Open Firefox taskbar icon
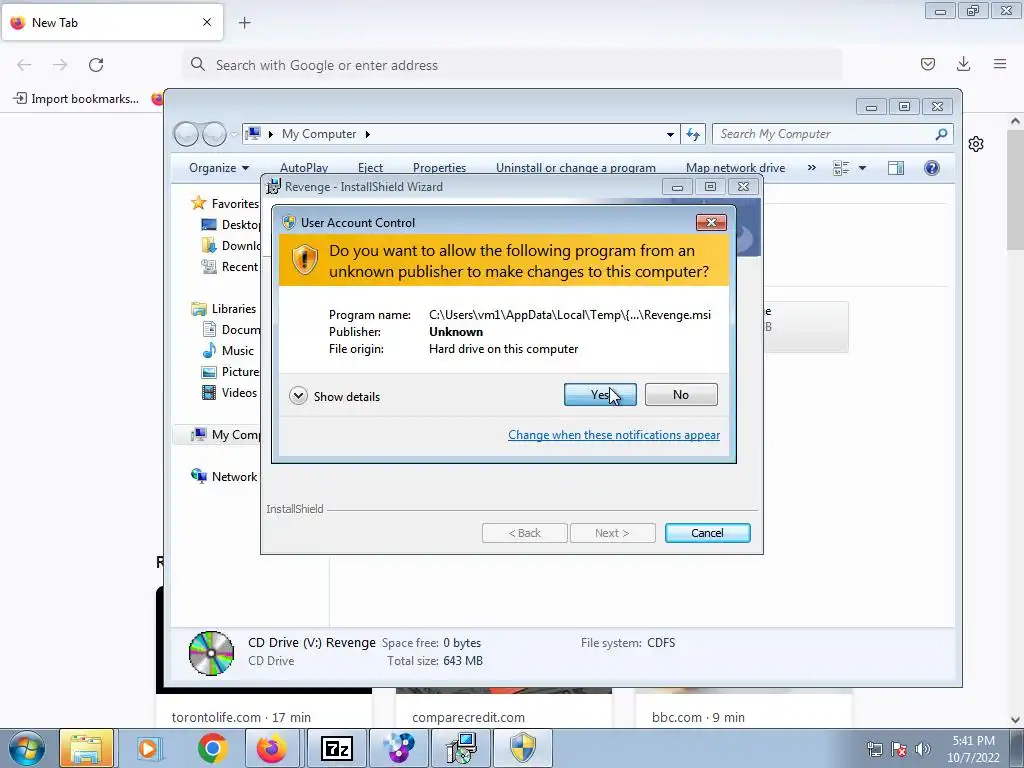1024x768 pixels. pyautogui.click(x=272, y=748)
